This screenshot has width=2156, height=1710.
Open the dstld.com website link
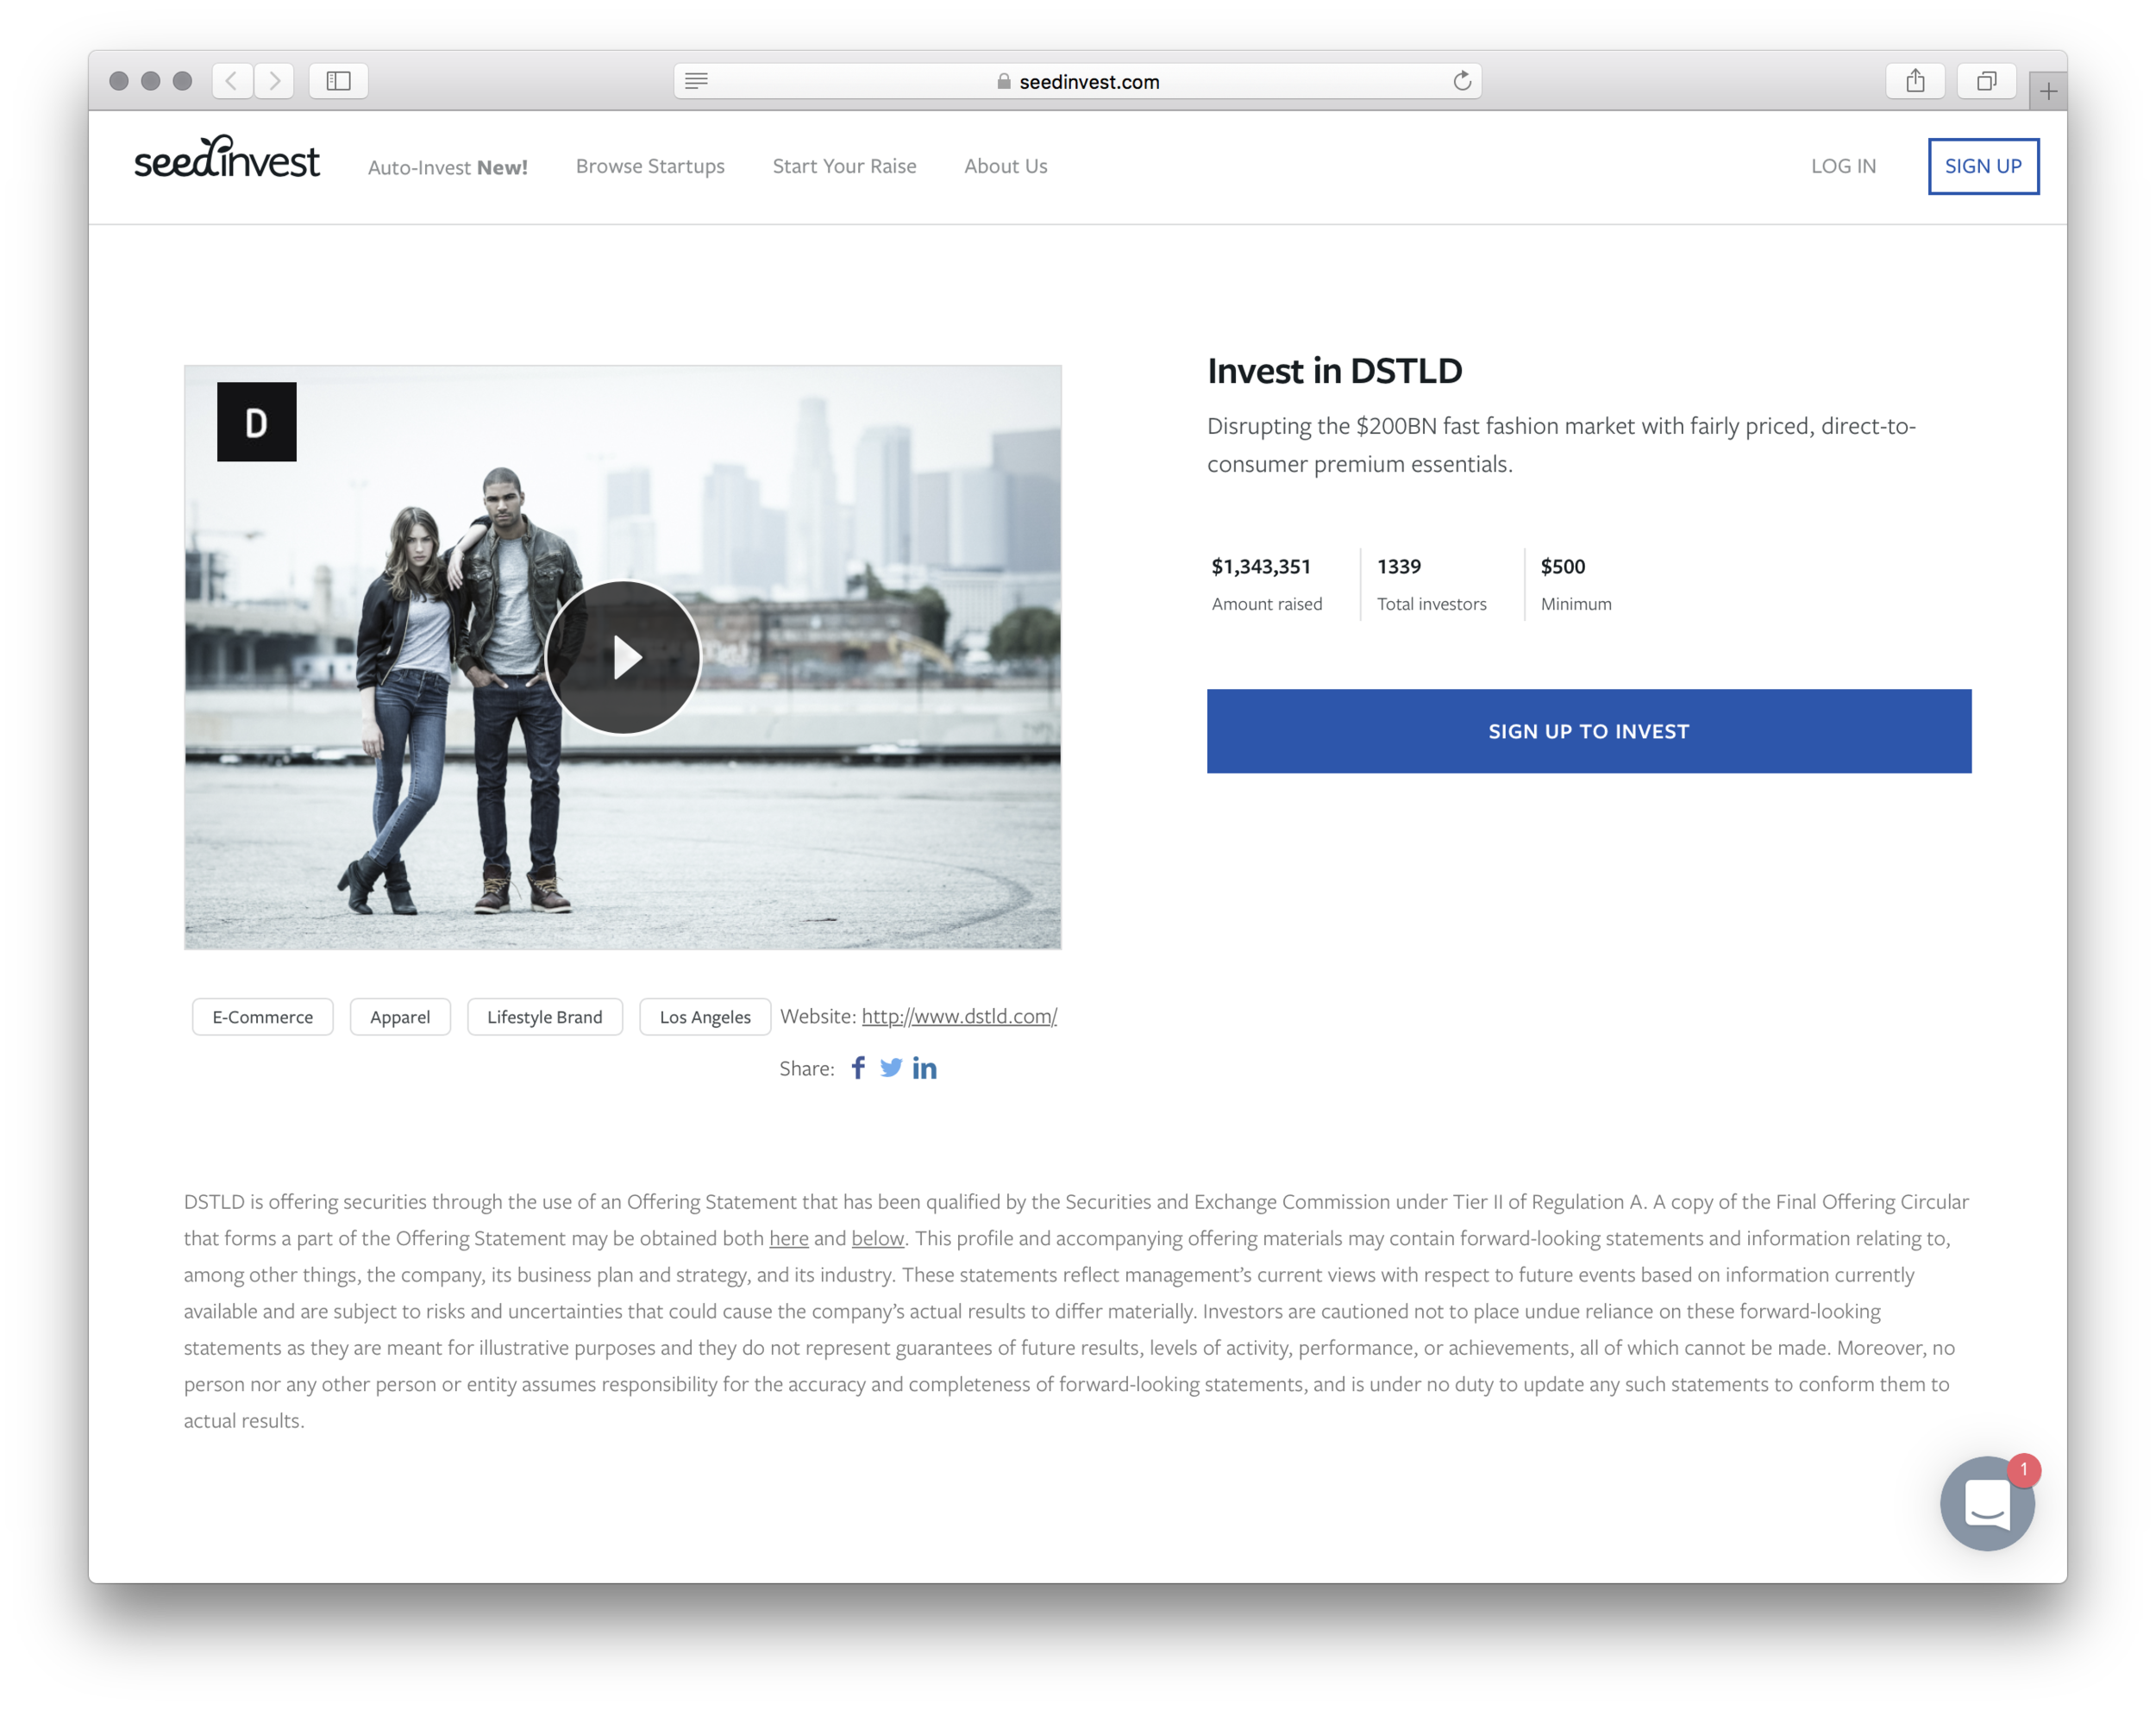959,1016
